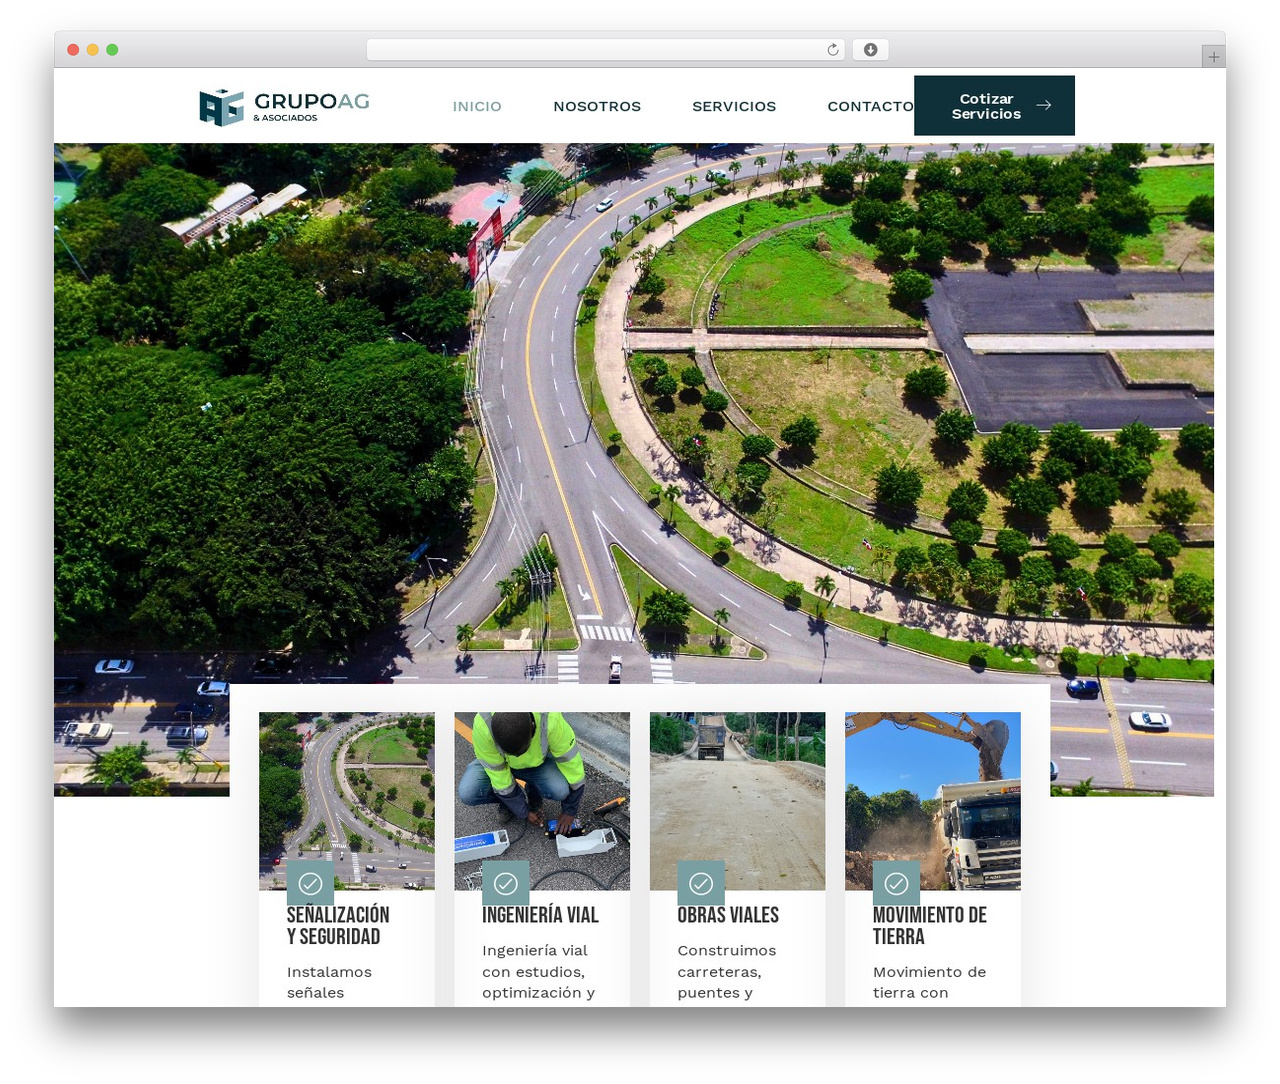Open the Señalización y Seguridad heading link
1280x1084 pixels.
tap(338, 925)
